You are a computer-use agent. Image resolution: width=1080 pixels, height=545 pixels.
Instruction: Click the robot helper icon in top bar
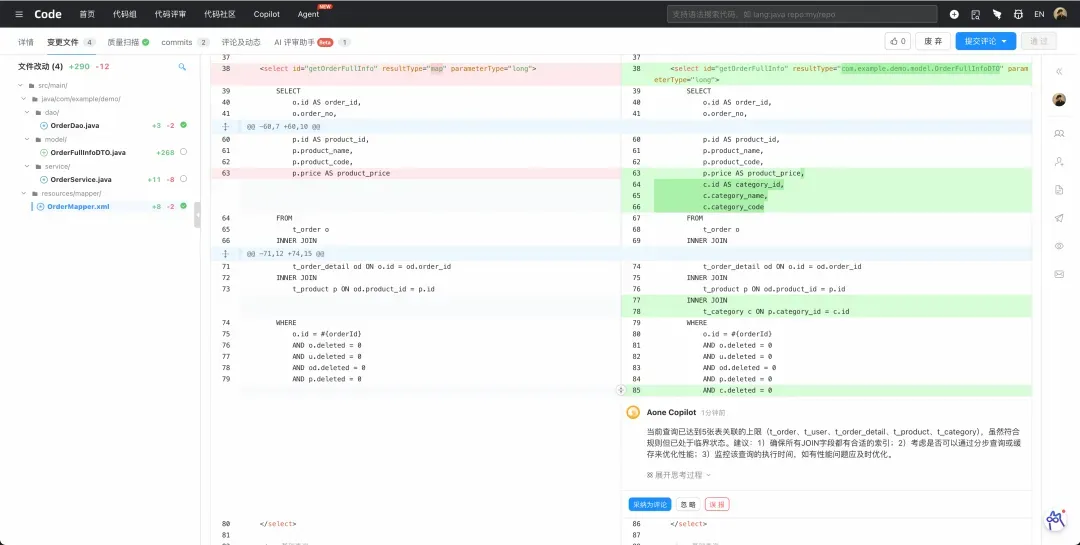pyautogui.click(x=1018, y=14)
